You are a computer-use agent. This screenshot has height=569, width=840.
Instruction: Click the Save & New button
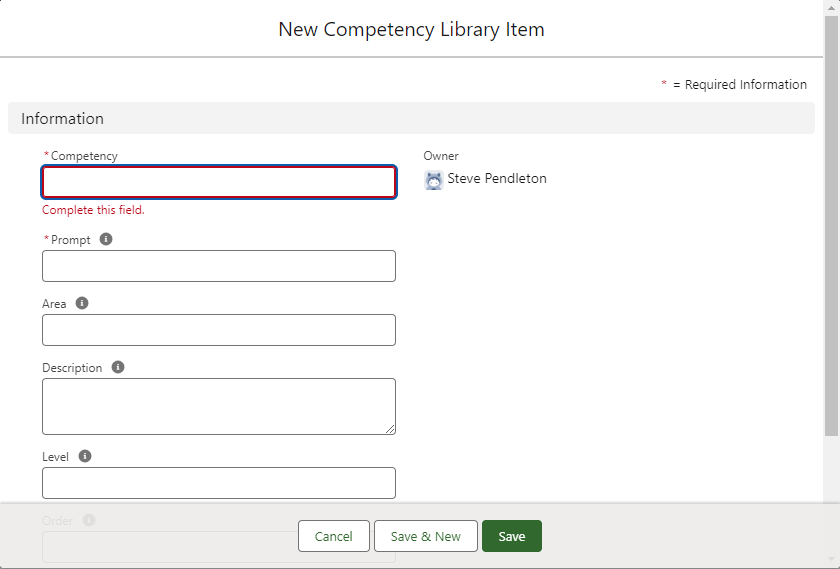tap(425, 536)
